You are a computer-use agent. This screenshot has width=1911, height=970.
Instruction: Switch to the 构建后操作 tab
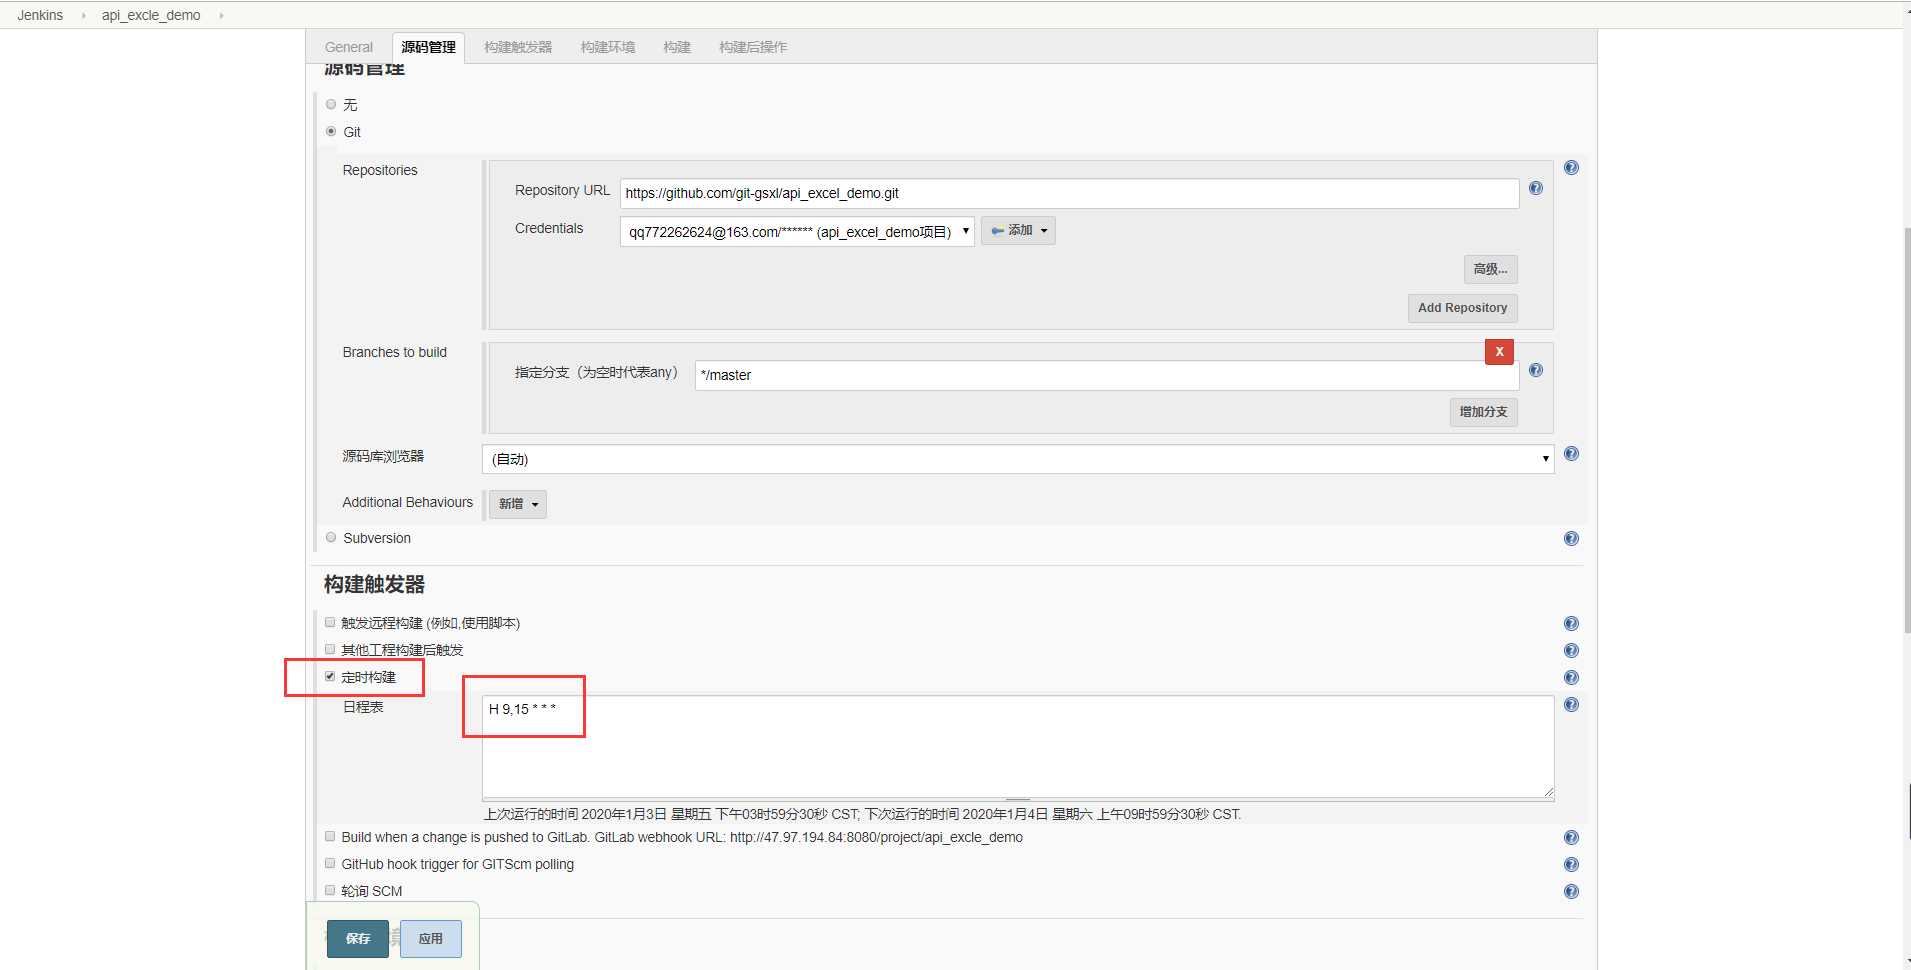(753, 47)
